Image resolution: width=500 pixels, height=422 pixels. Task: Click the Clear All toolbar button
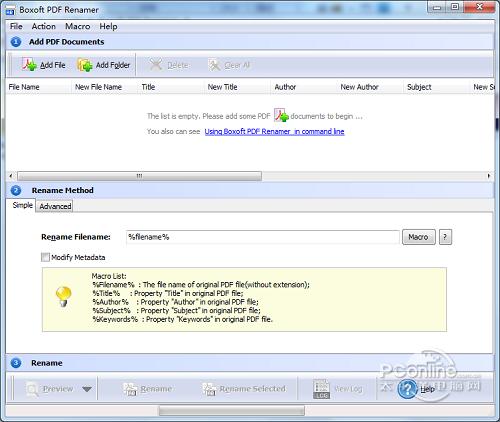(229, 65)
